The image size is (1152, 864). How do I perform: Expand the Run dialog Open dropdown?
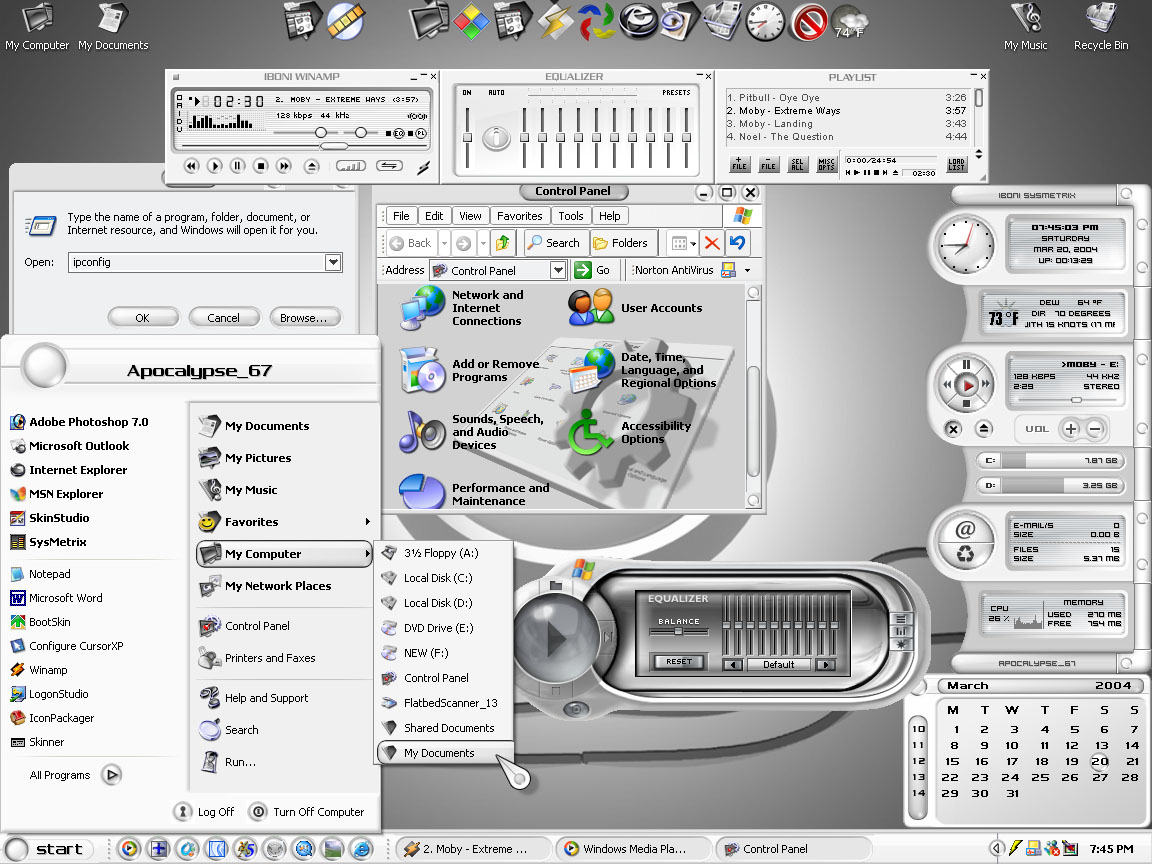tap(333, 263)
